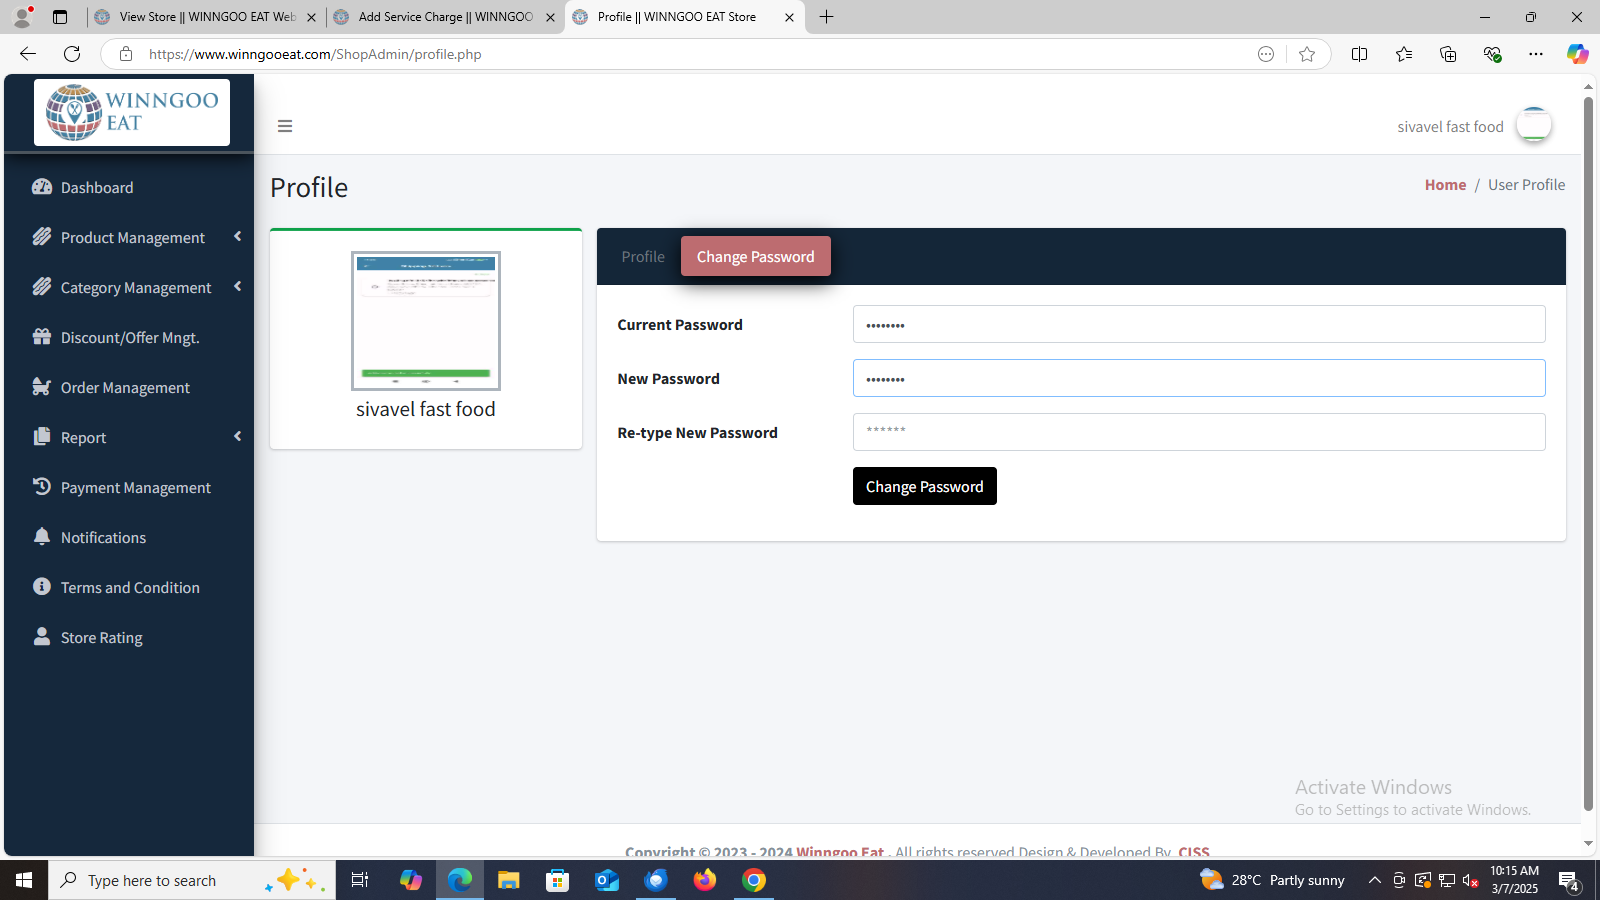Select the Change Password tab
Screen dimensions: 1600x900
point(755,257)
